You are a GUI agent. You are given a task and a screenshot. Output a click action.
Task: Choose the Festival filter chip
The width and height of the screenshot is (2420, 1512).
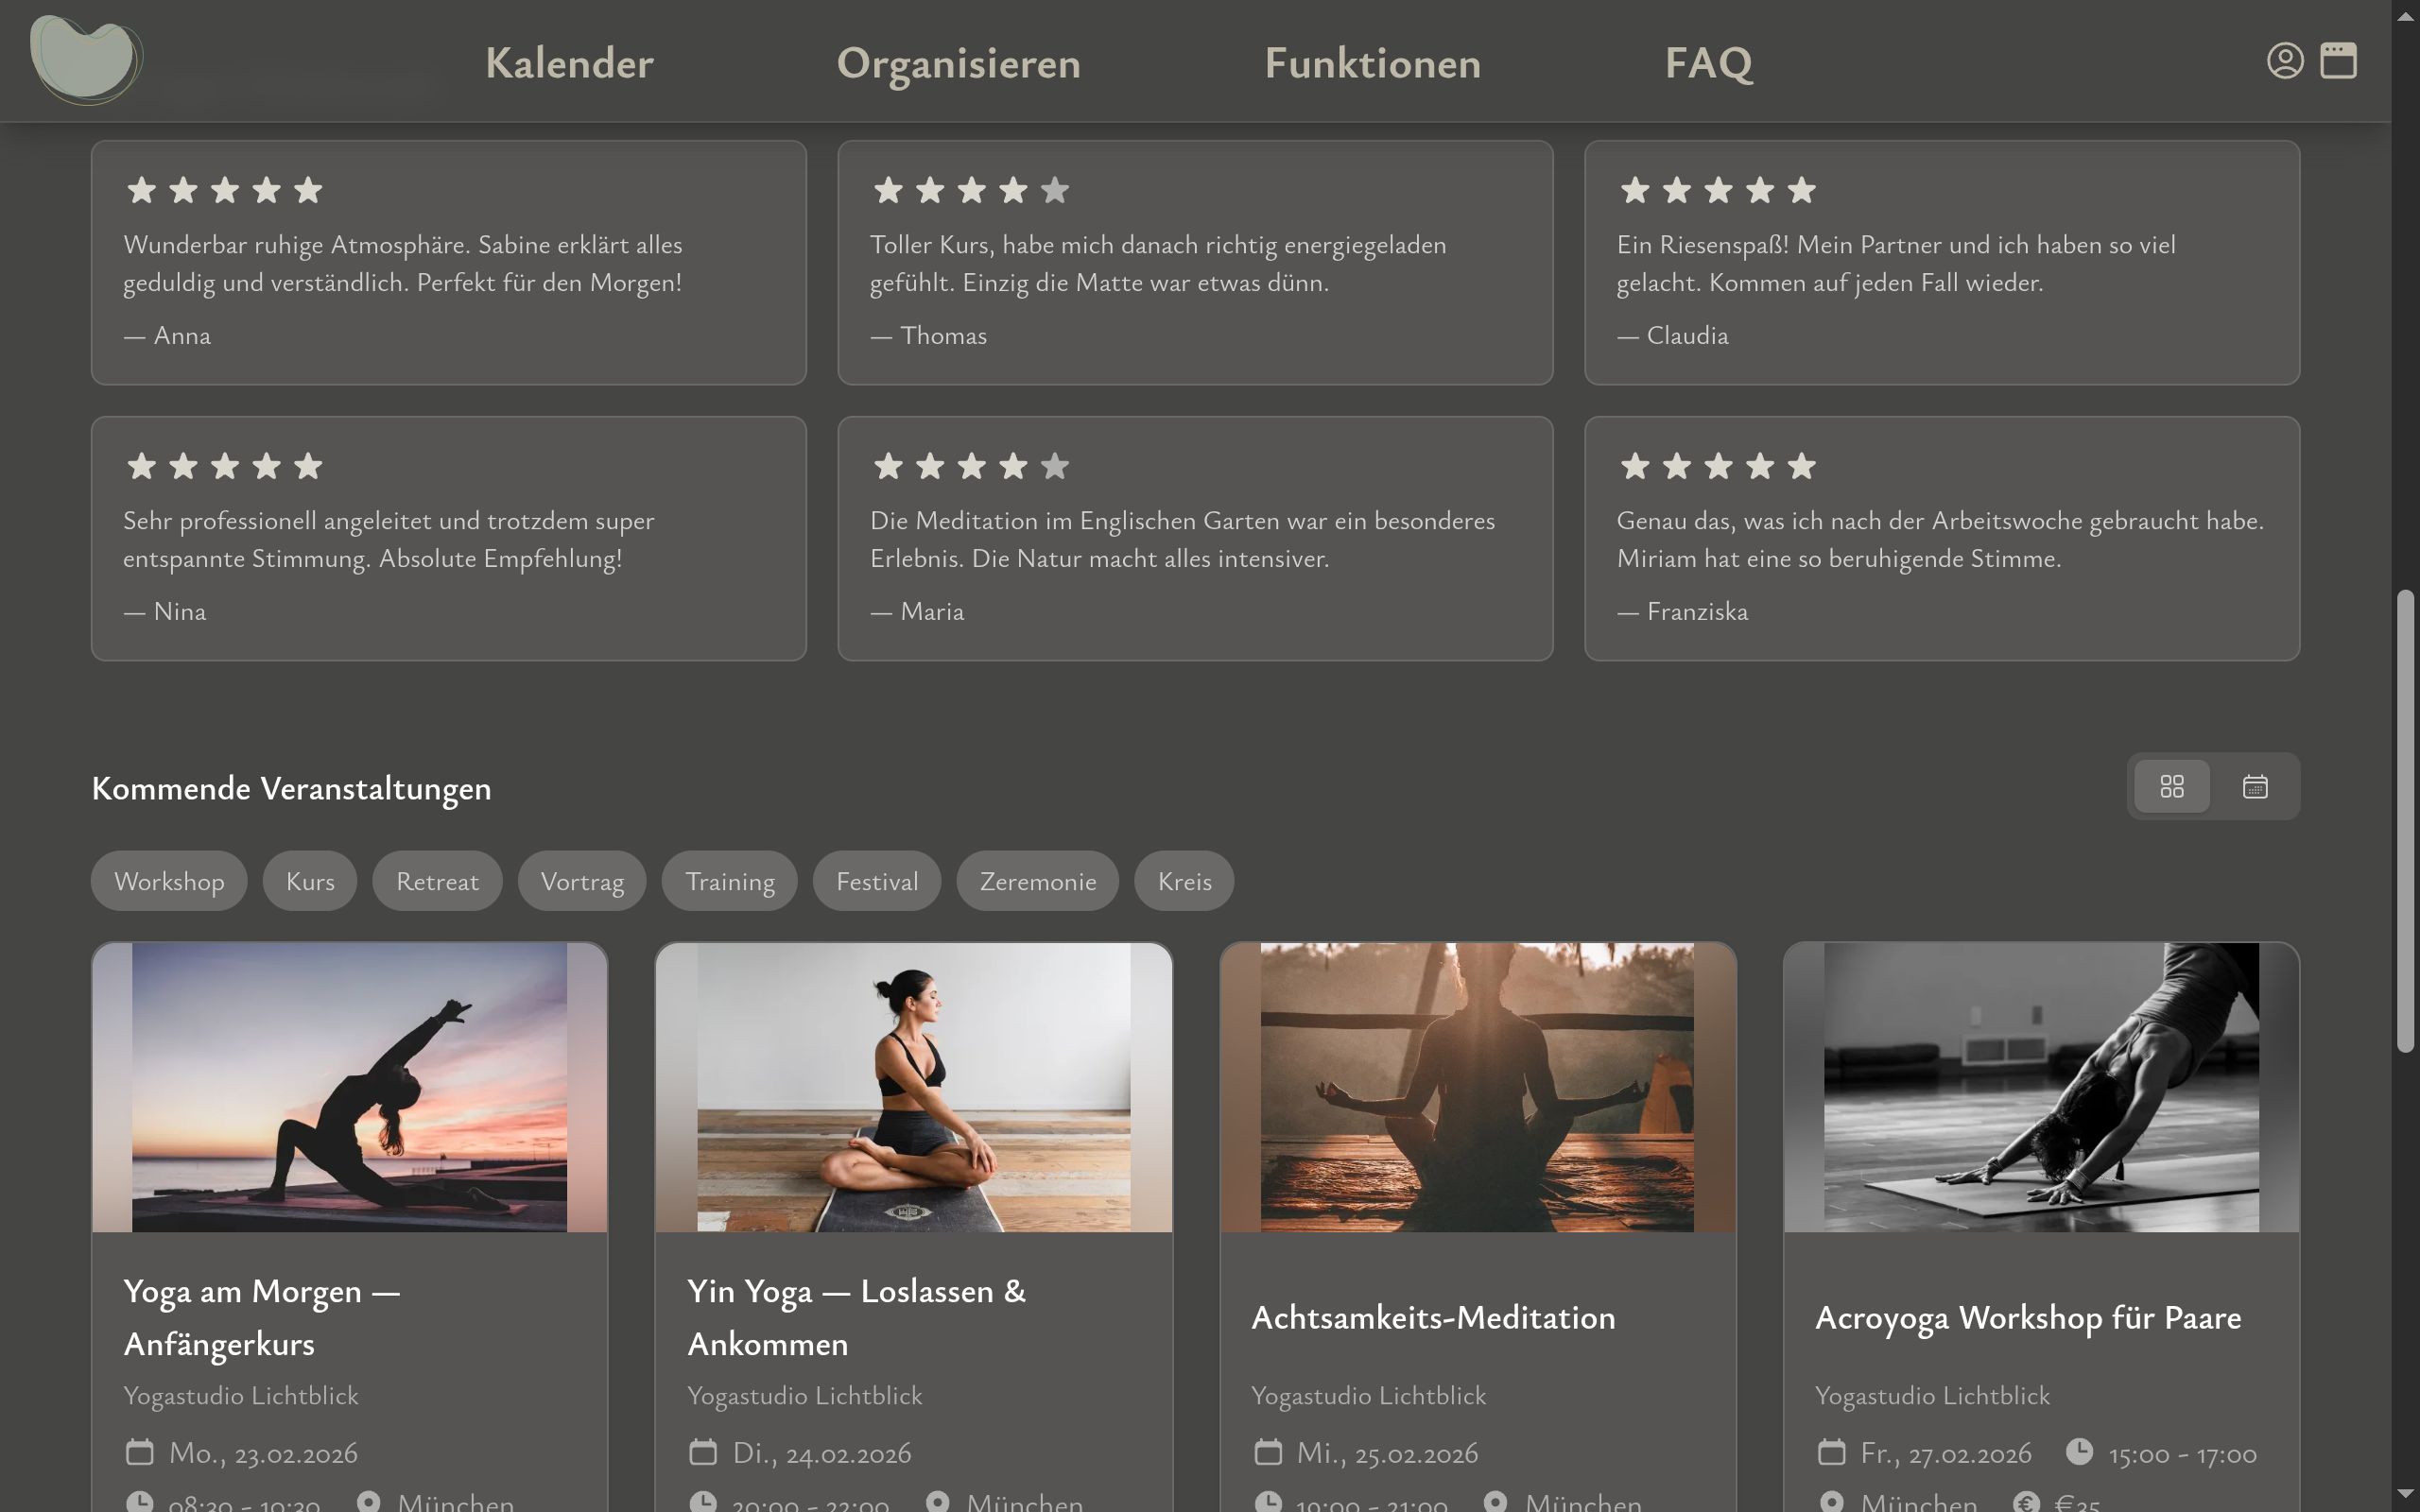pyautogui.click(x=876, y=881)
